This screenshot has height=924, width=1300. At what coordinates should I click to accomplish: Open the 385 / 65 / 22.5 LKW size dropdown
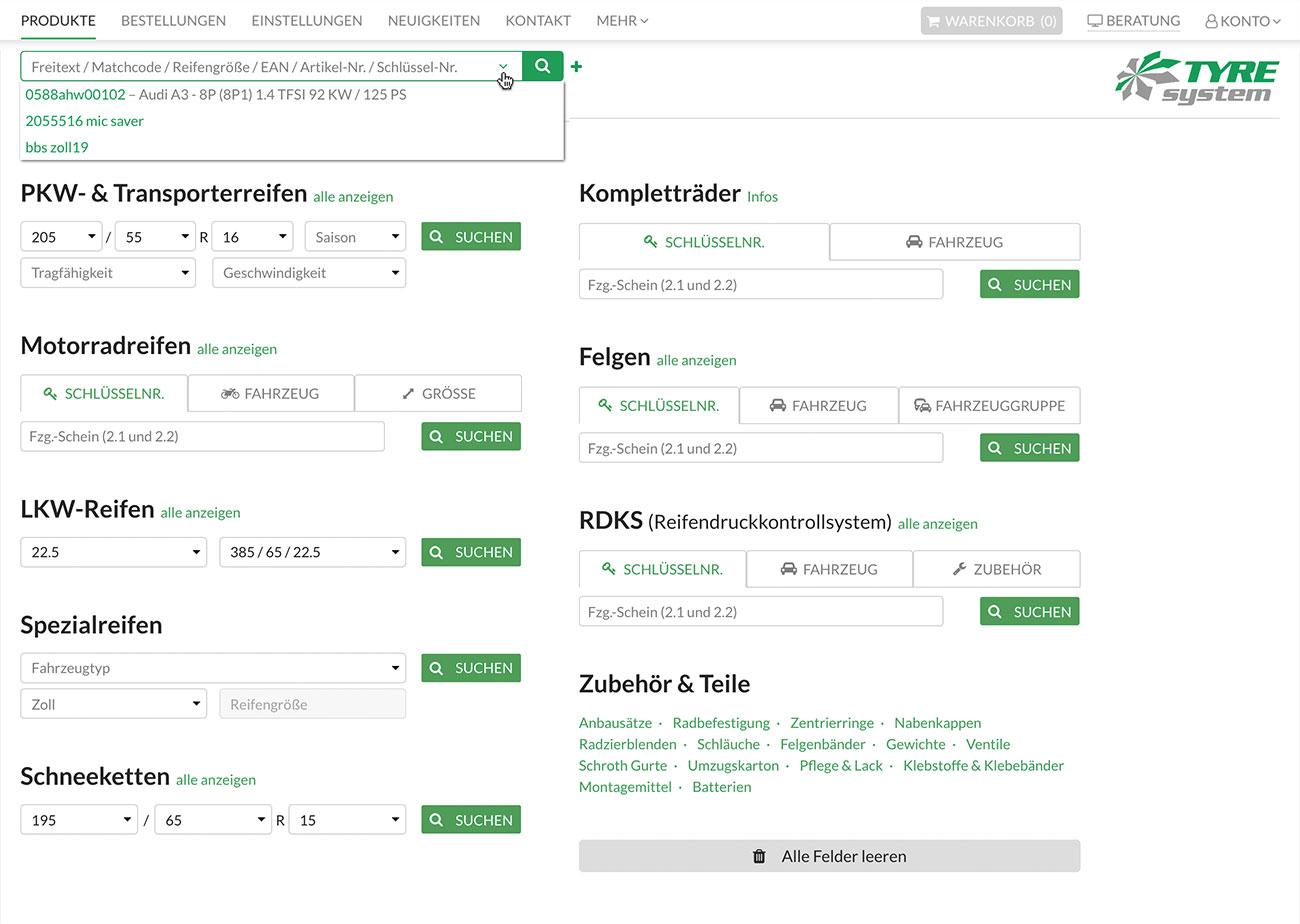pyautogui.click(x=311, y=551)
